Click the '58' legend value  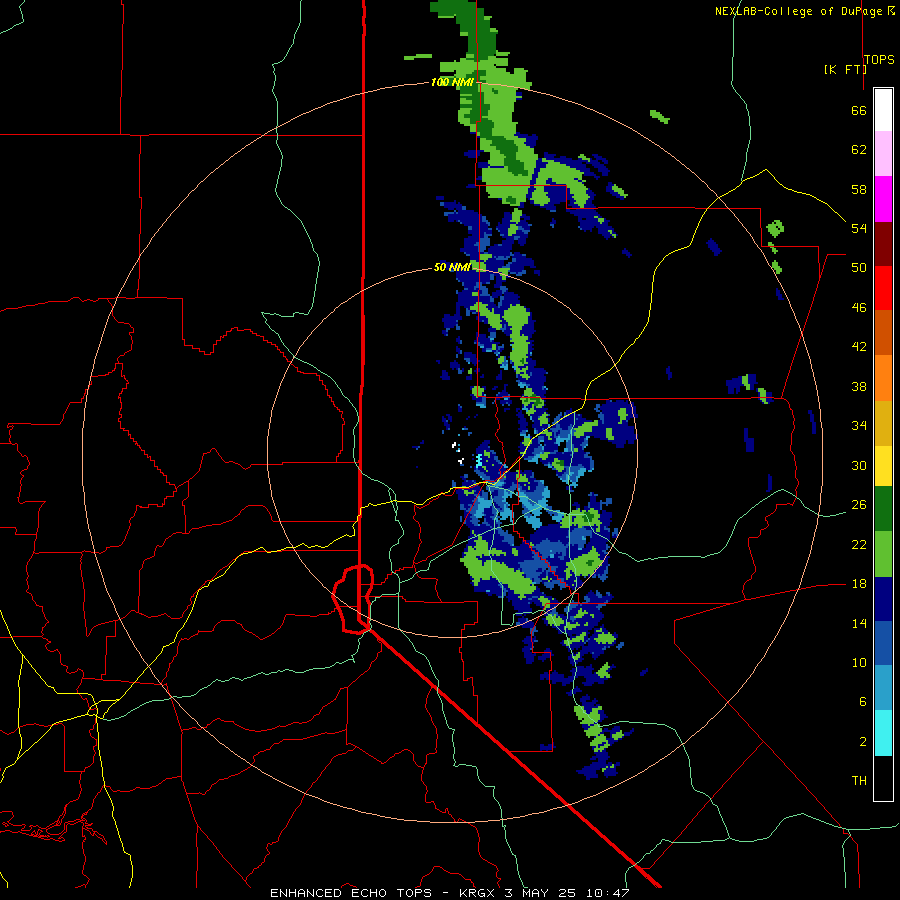click(x=859, y=189)
